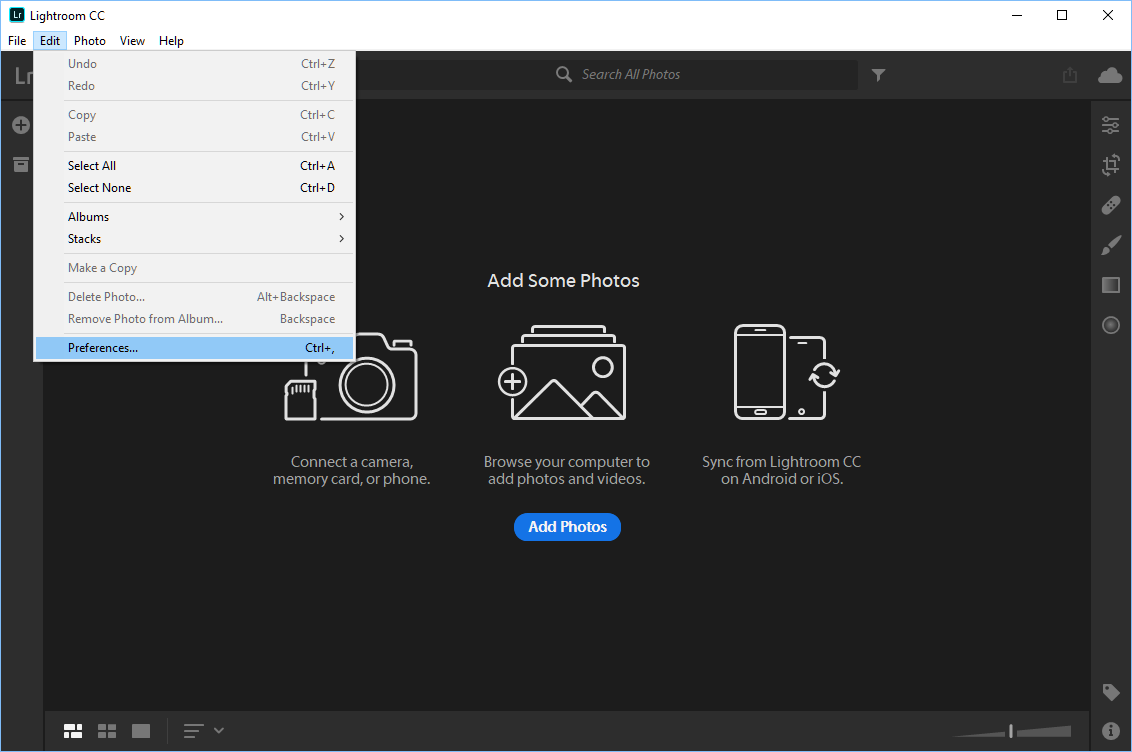1132x752 pixels.
Task: Switch to Photo Grid view
Action: (73, 731)
